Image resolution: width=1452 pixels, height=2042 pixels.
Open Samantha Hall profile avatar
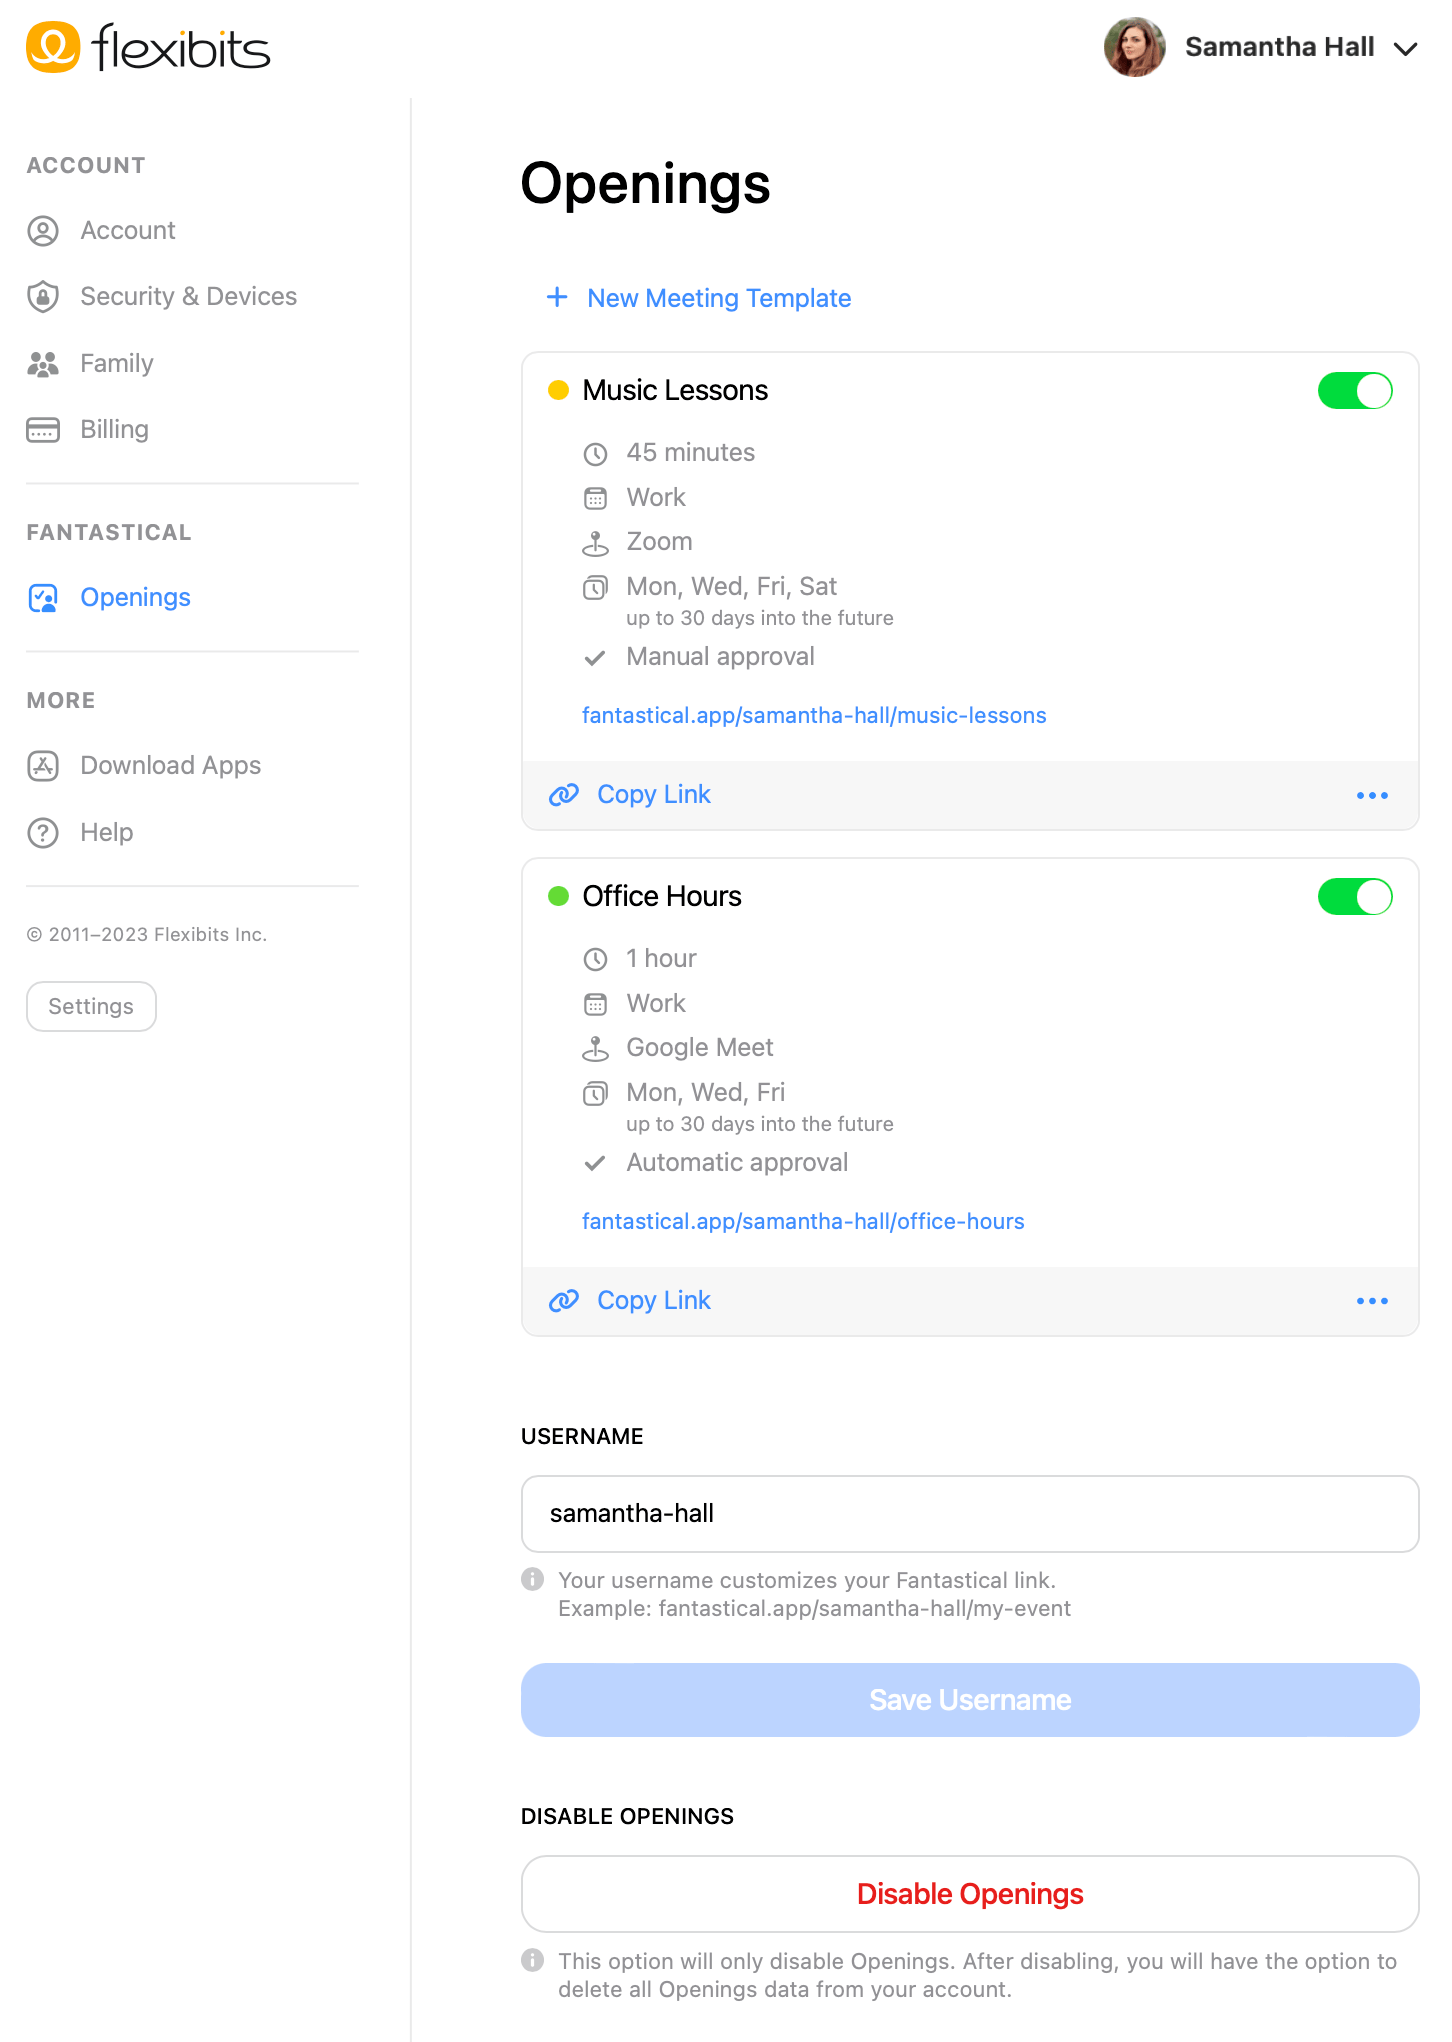point(1134,47)
